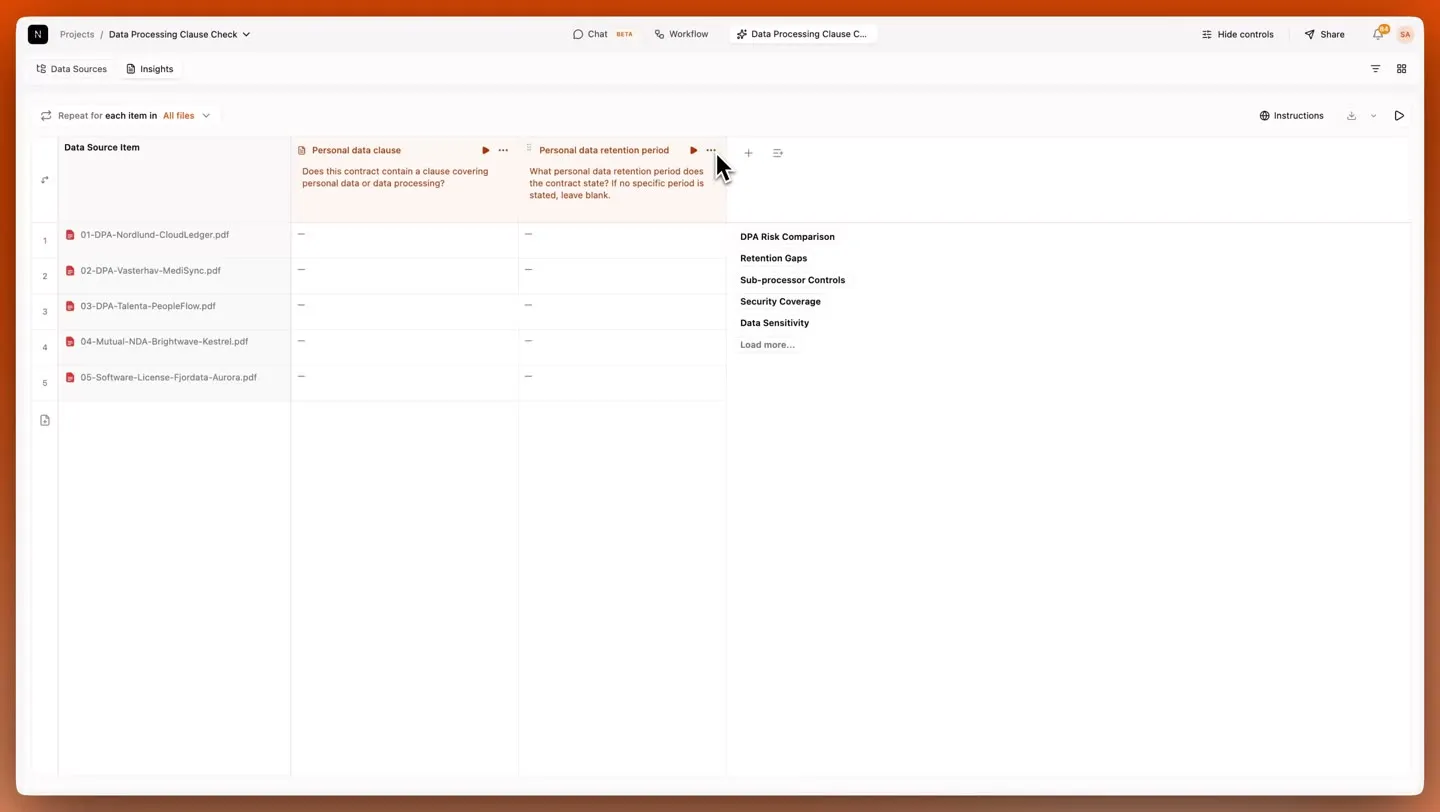Click the Personal data clause question text

(395, 177)
